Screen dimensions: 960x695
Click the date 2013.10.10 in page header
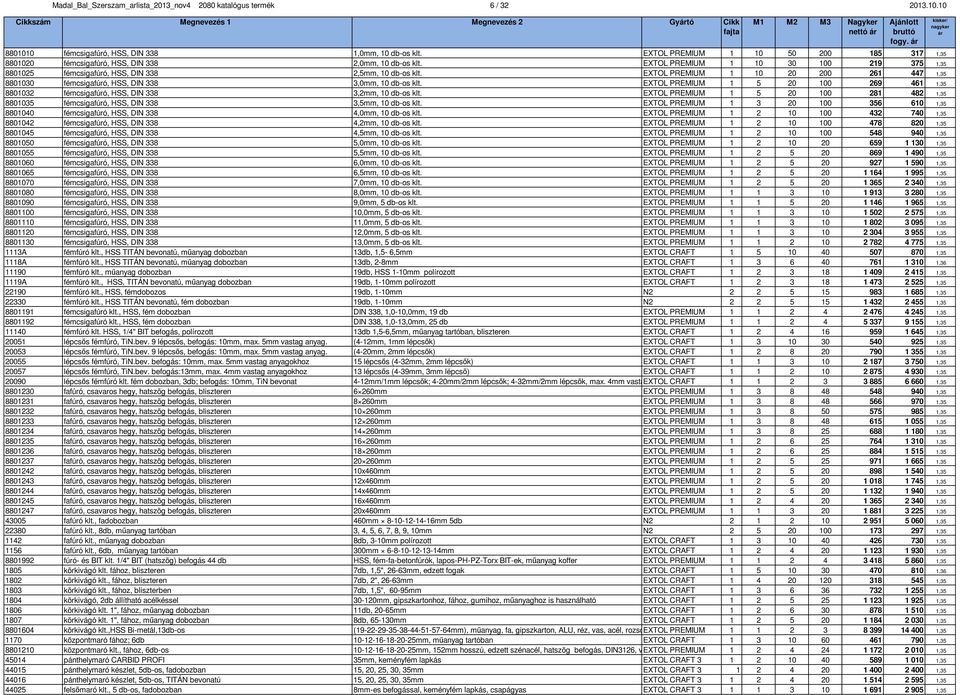pyautogui.click(x=928, y=6)
